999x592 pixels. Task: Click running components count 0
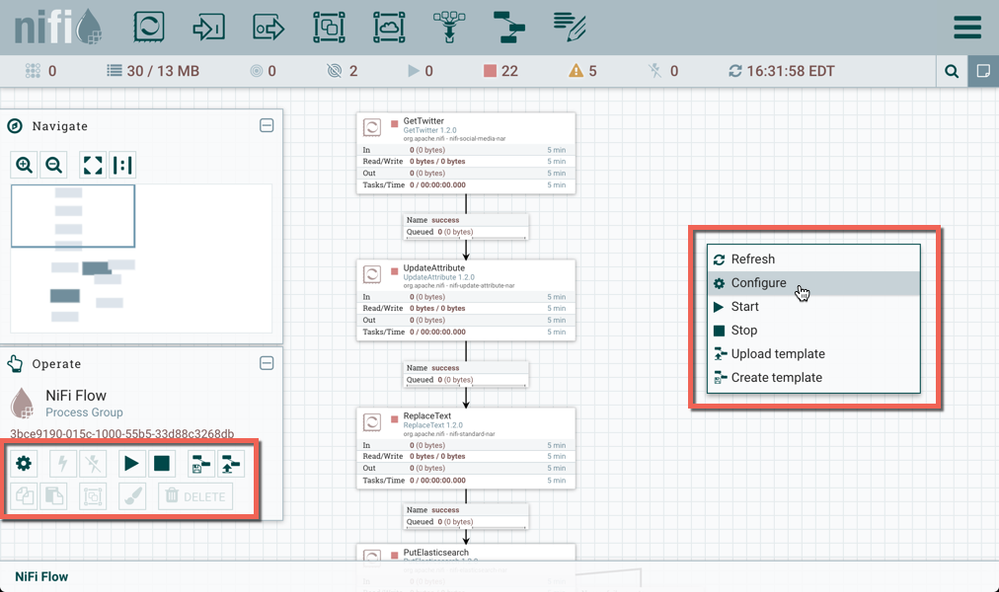click(x=420, y=71)
